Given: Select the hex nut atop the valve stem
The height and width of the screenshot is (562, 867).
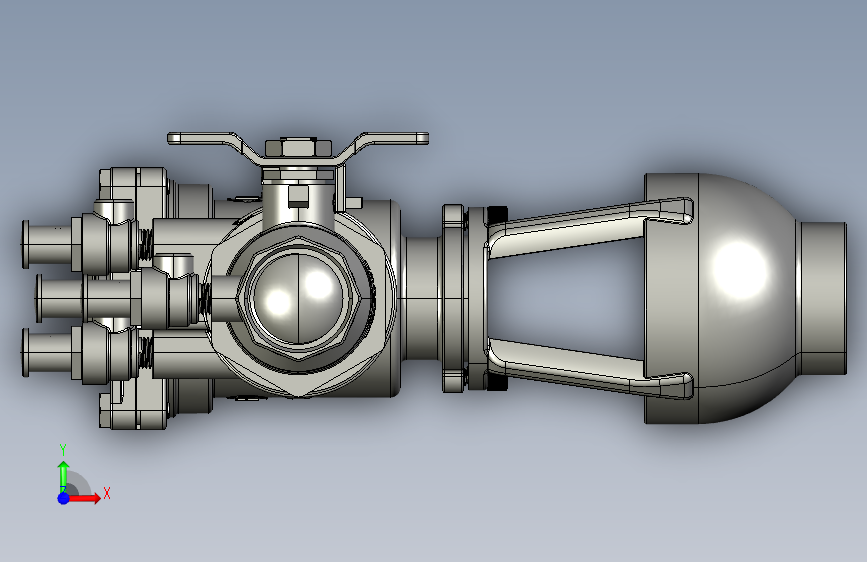Looking at the screenshot, I should tap(298, 148).
